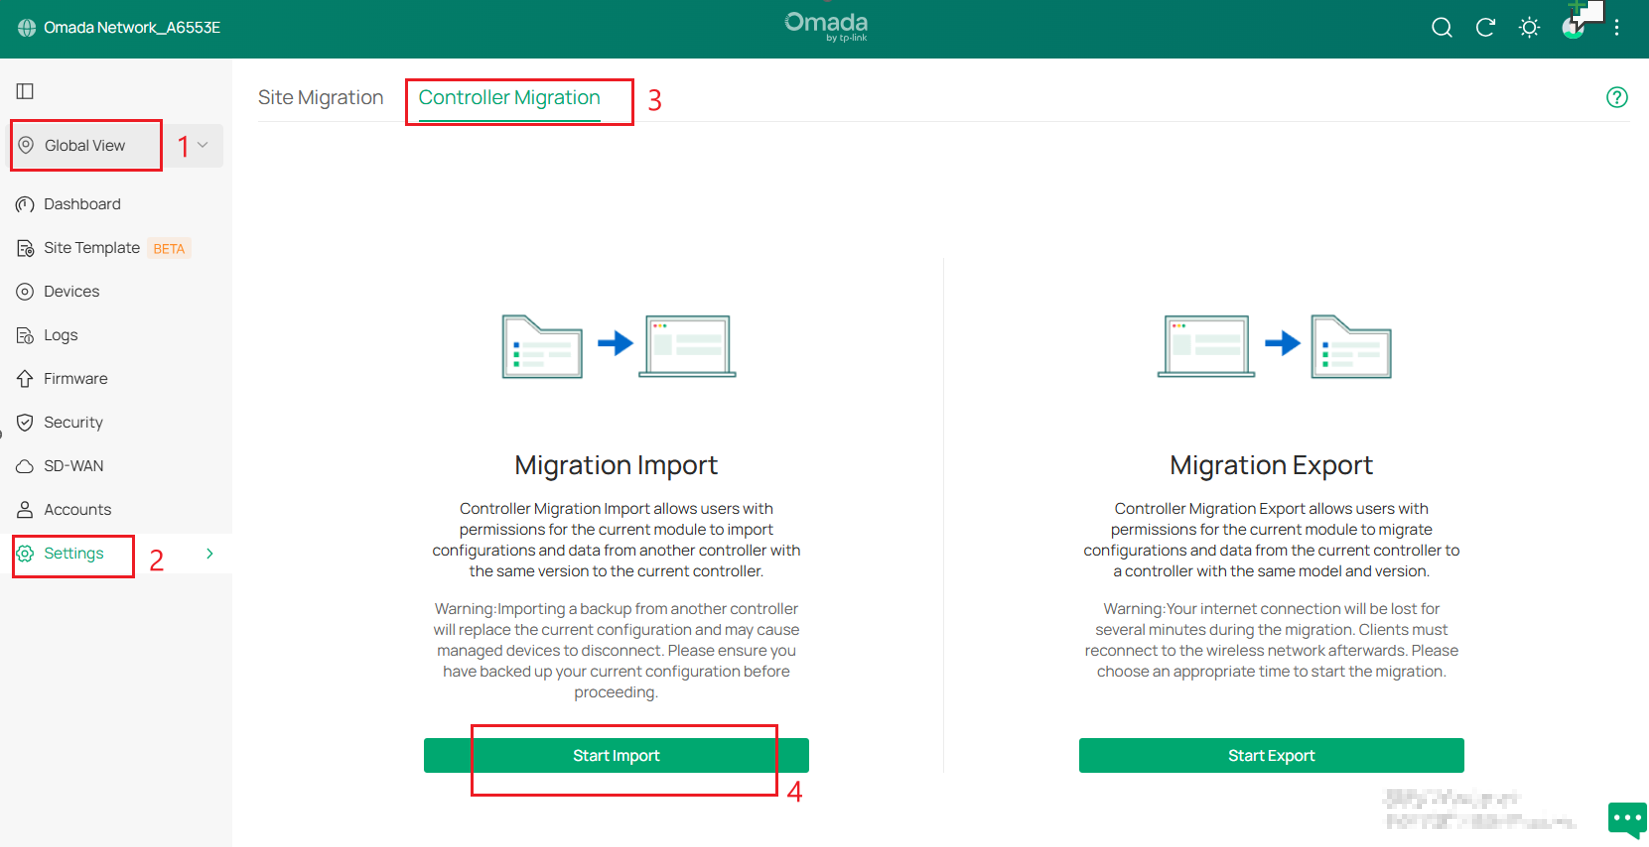This screenshot has width=1649, height=847.
Task: Click the Omada logo in header
Action: point(826,26)
